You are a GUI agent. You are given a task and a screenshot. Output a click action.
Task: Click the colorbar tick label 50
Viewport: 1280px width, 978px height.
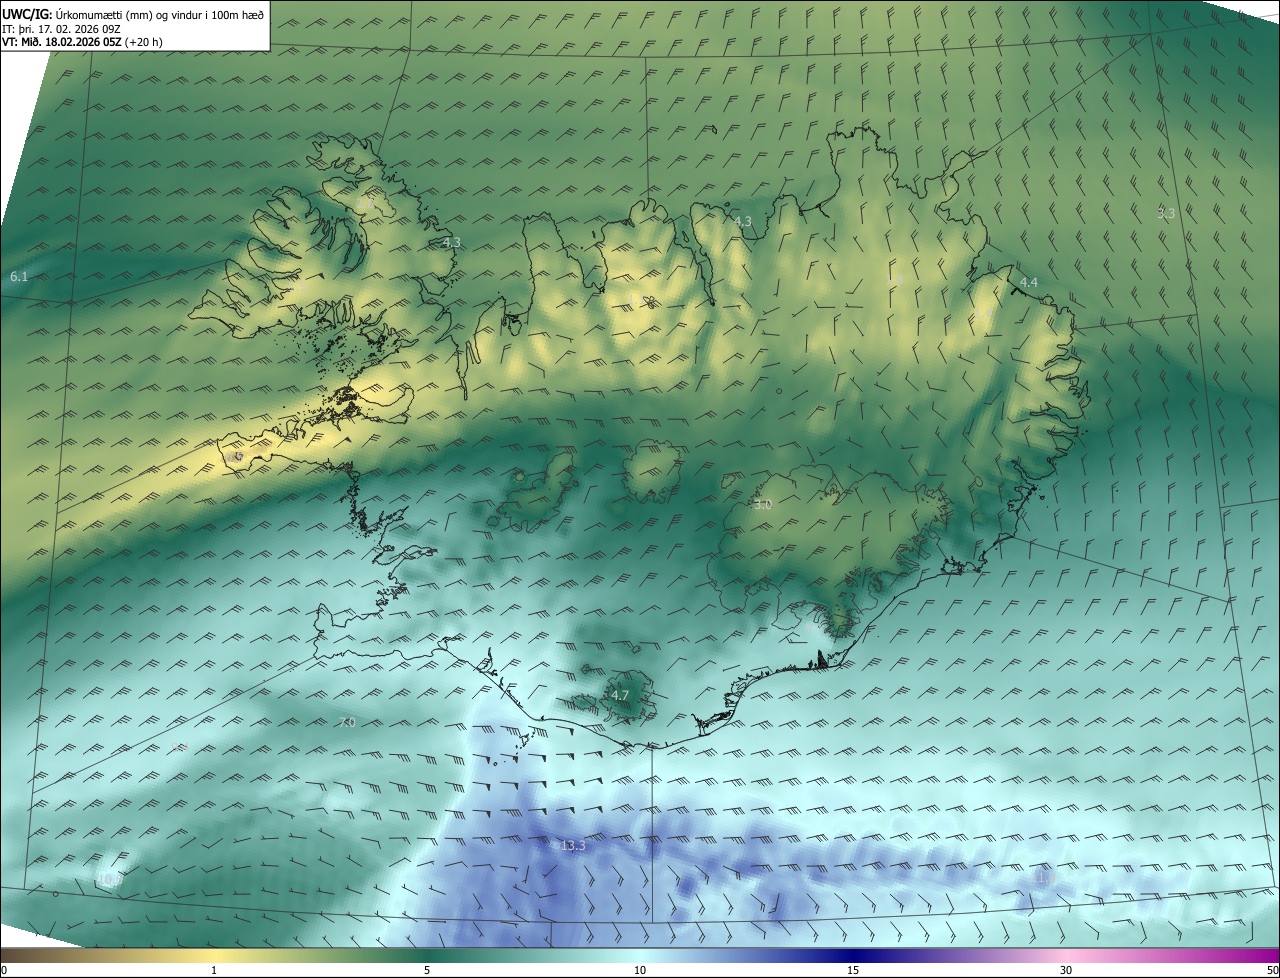pyautogui.click(x=1272, y=970)
